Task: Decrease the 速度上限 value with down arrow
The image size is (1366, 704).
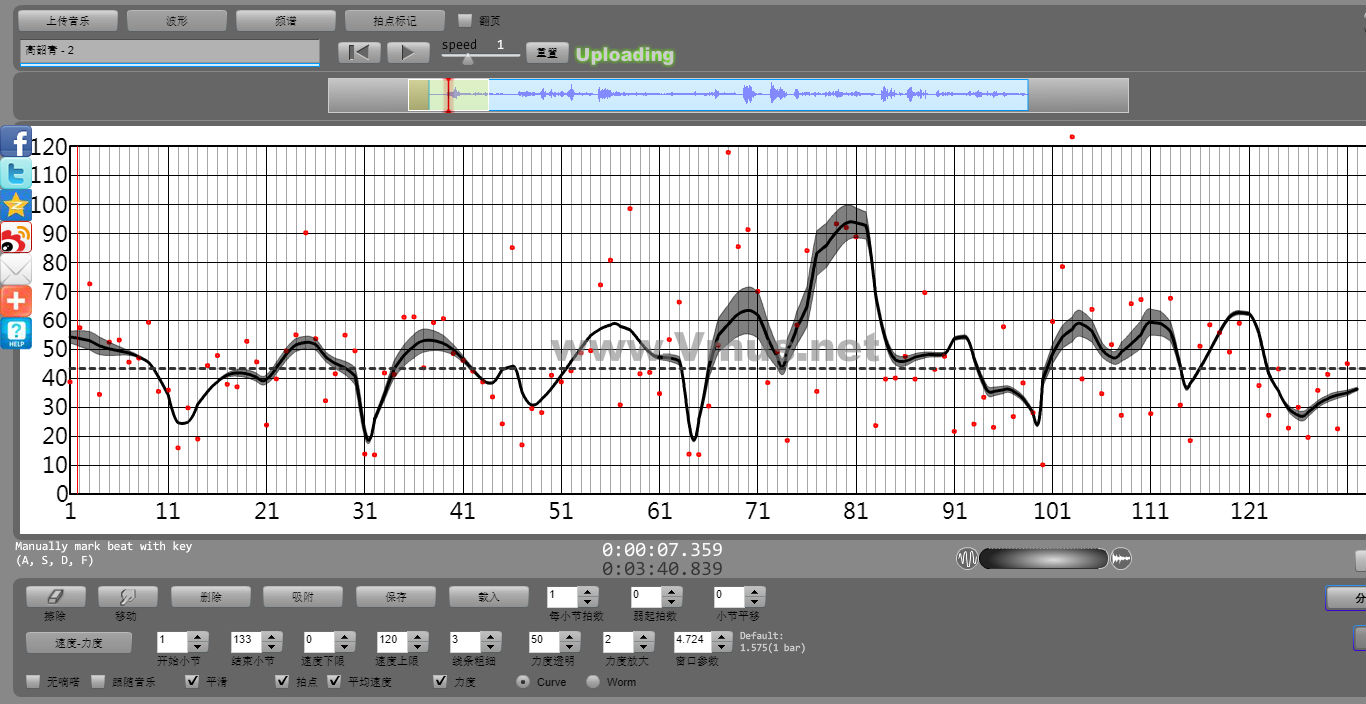Action: tap(416, 645)
